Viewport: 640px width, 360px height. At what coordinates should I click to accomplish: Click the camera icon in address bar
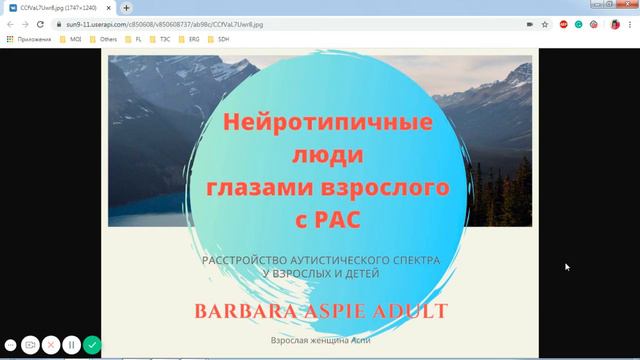click(x=529, y=24)
